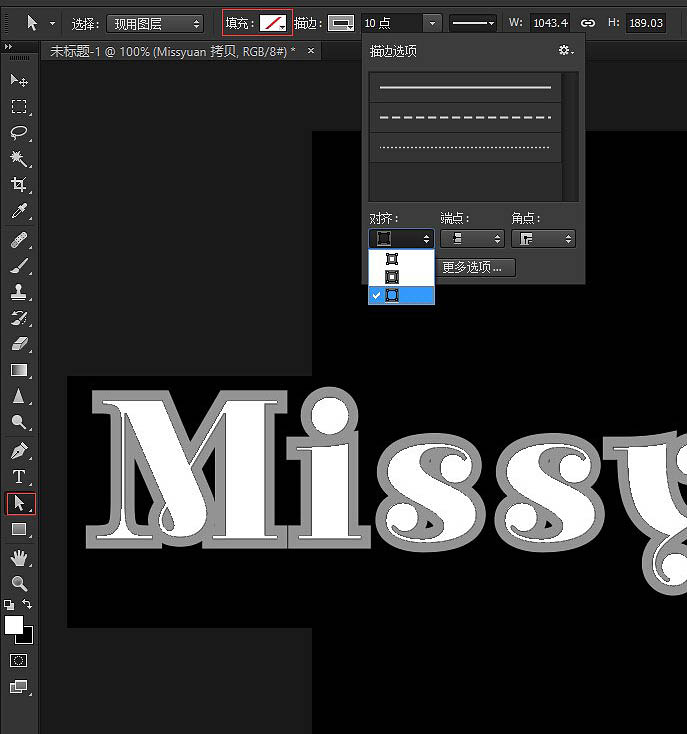Click the 更多选项 button
The image size is (687, 734).
473,267
